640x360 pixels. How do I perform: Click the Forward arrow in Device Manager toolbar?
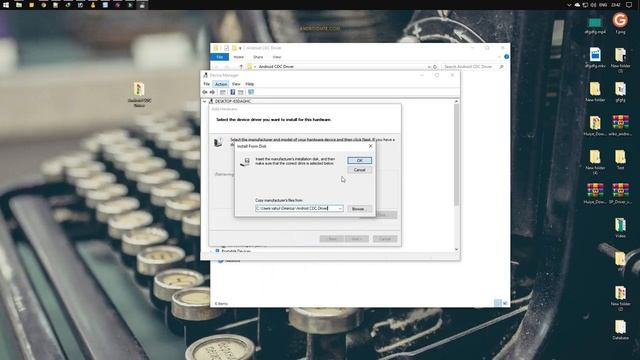click(x=212, y=92)
